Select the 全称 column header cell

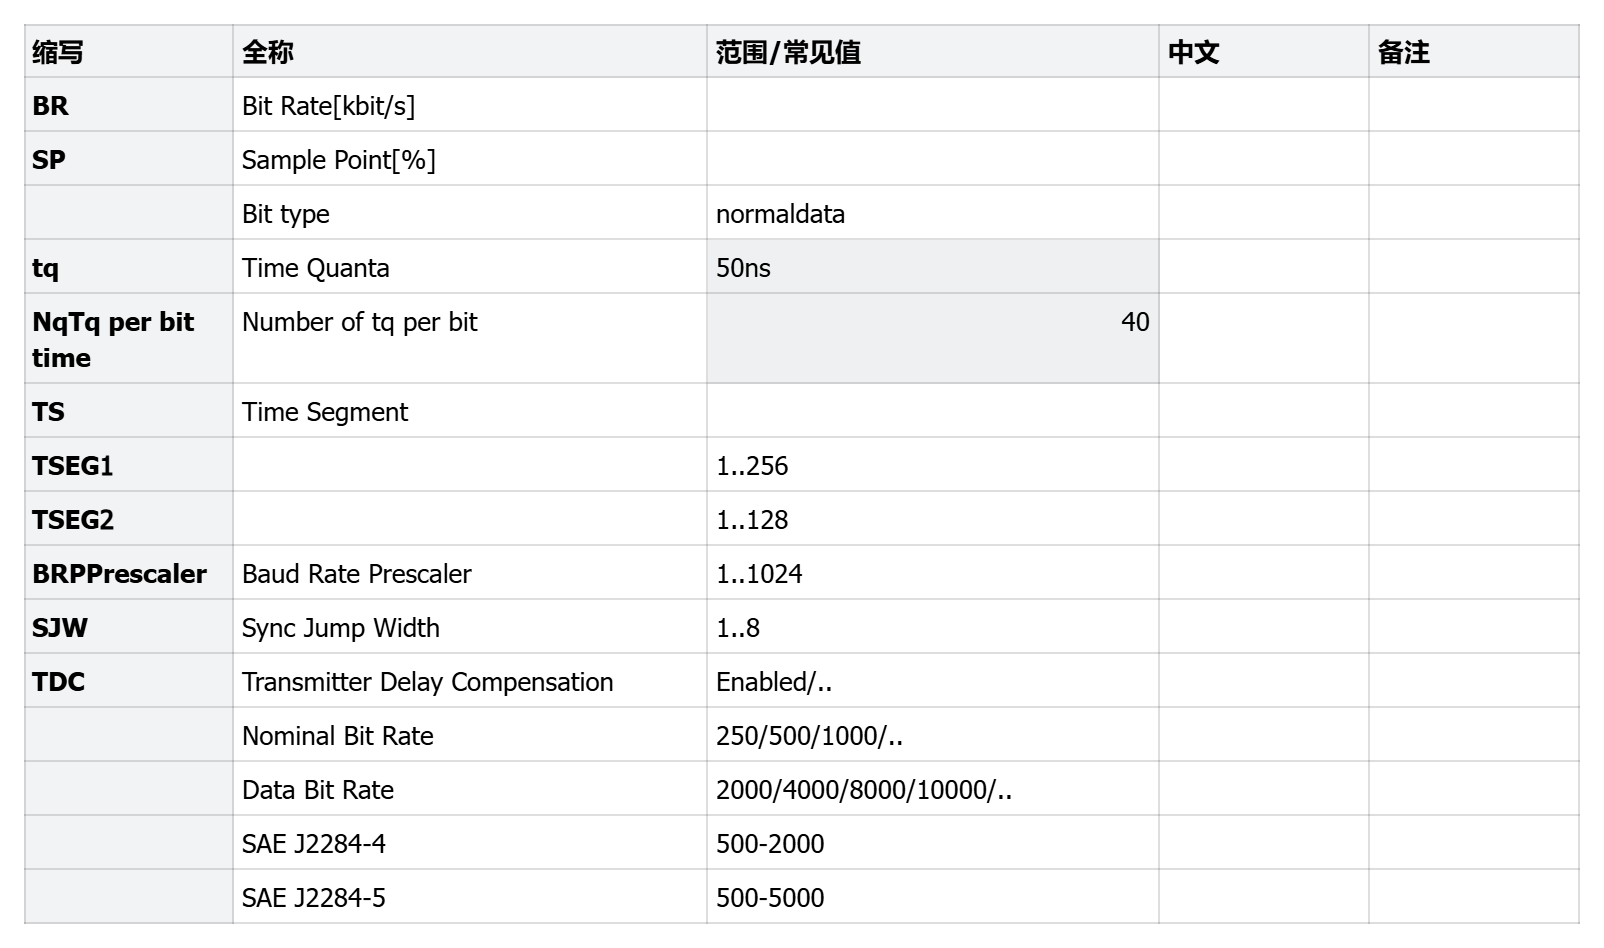469,52
